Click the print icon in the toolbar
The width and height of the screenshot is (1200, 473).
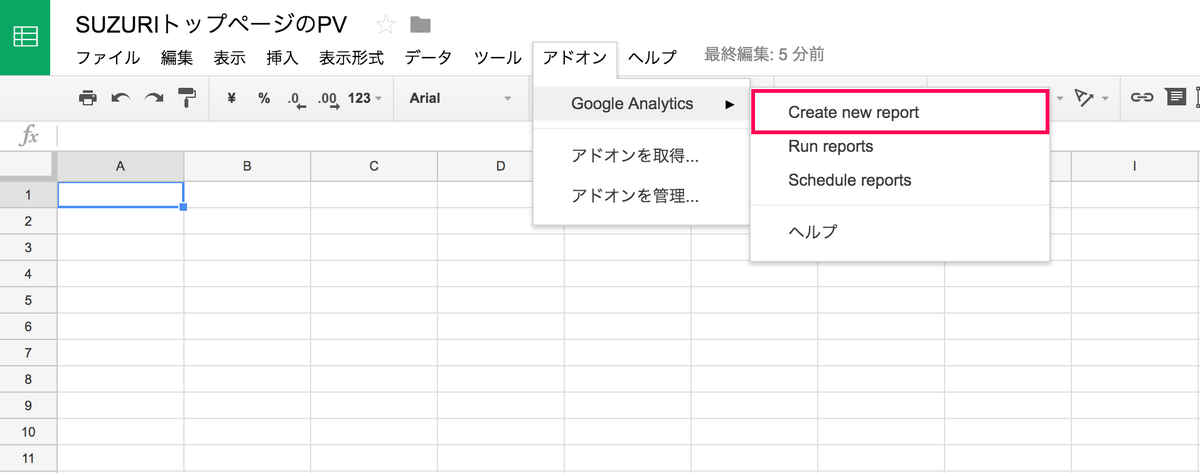pyautogui.click(x=88, y=98)
